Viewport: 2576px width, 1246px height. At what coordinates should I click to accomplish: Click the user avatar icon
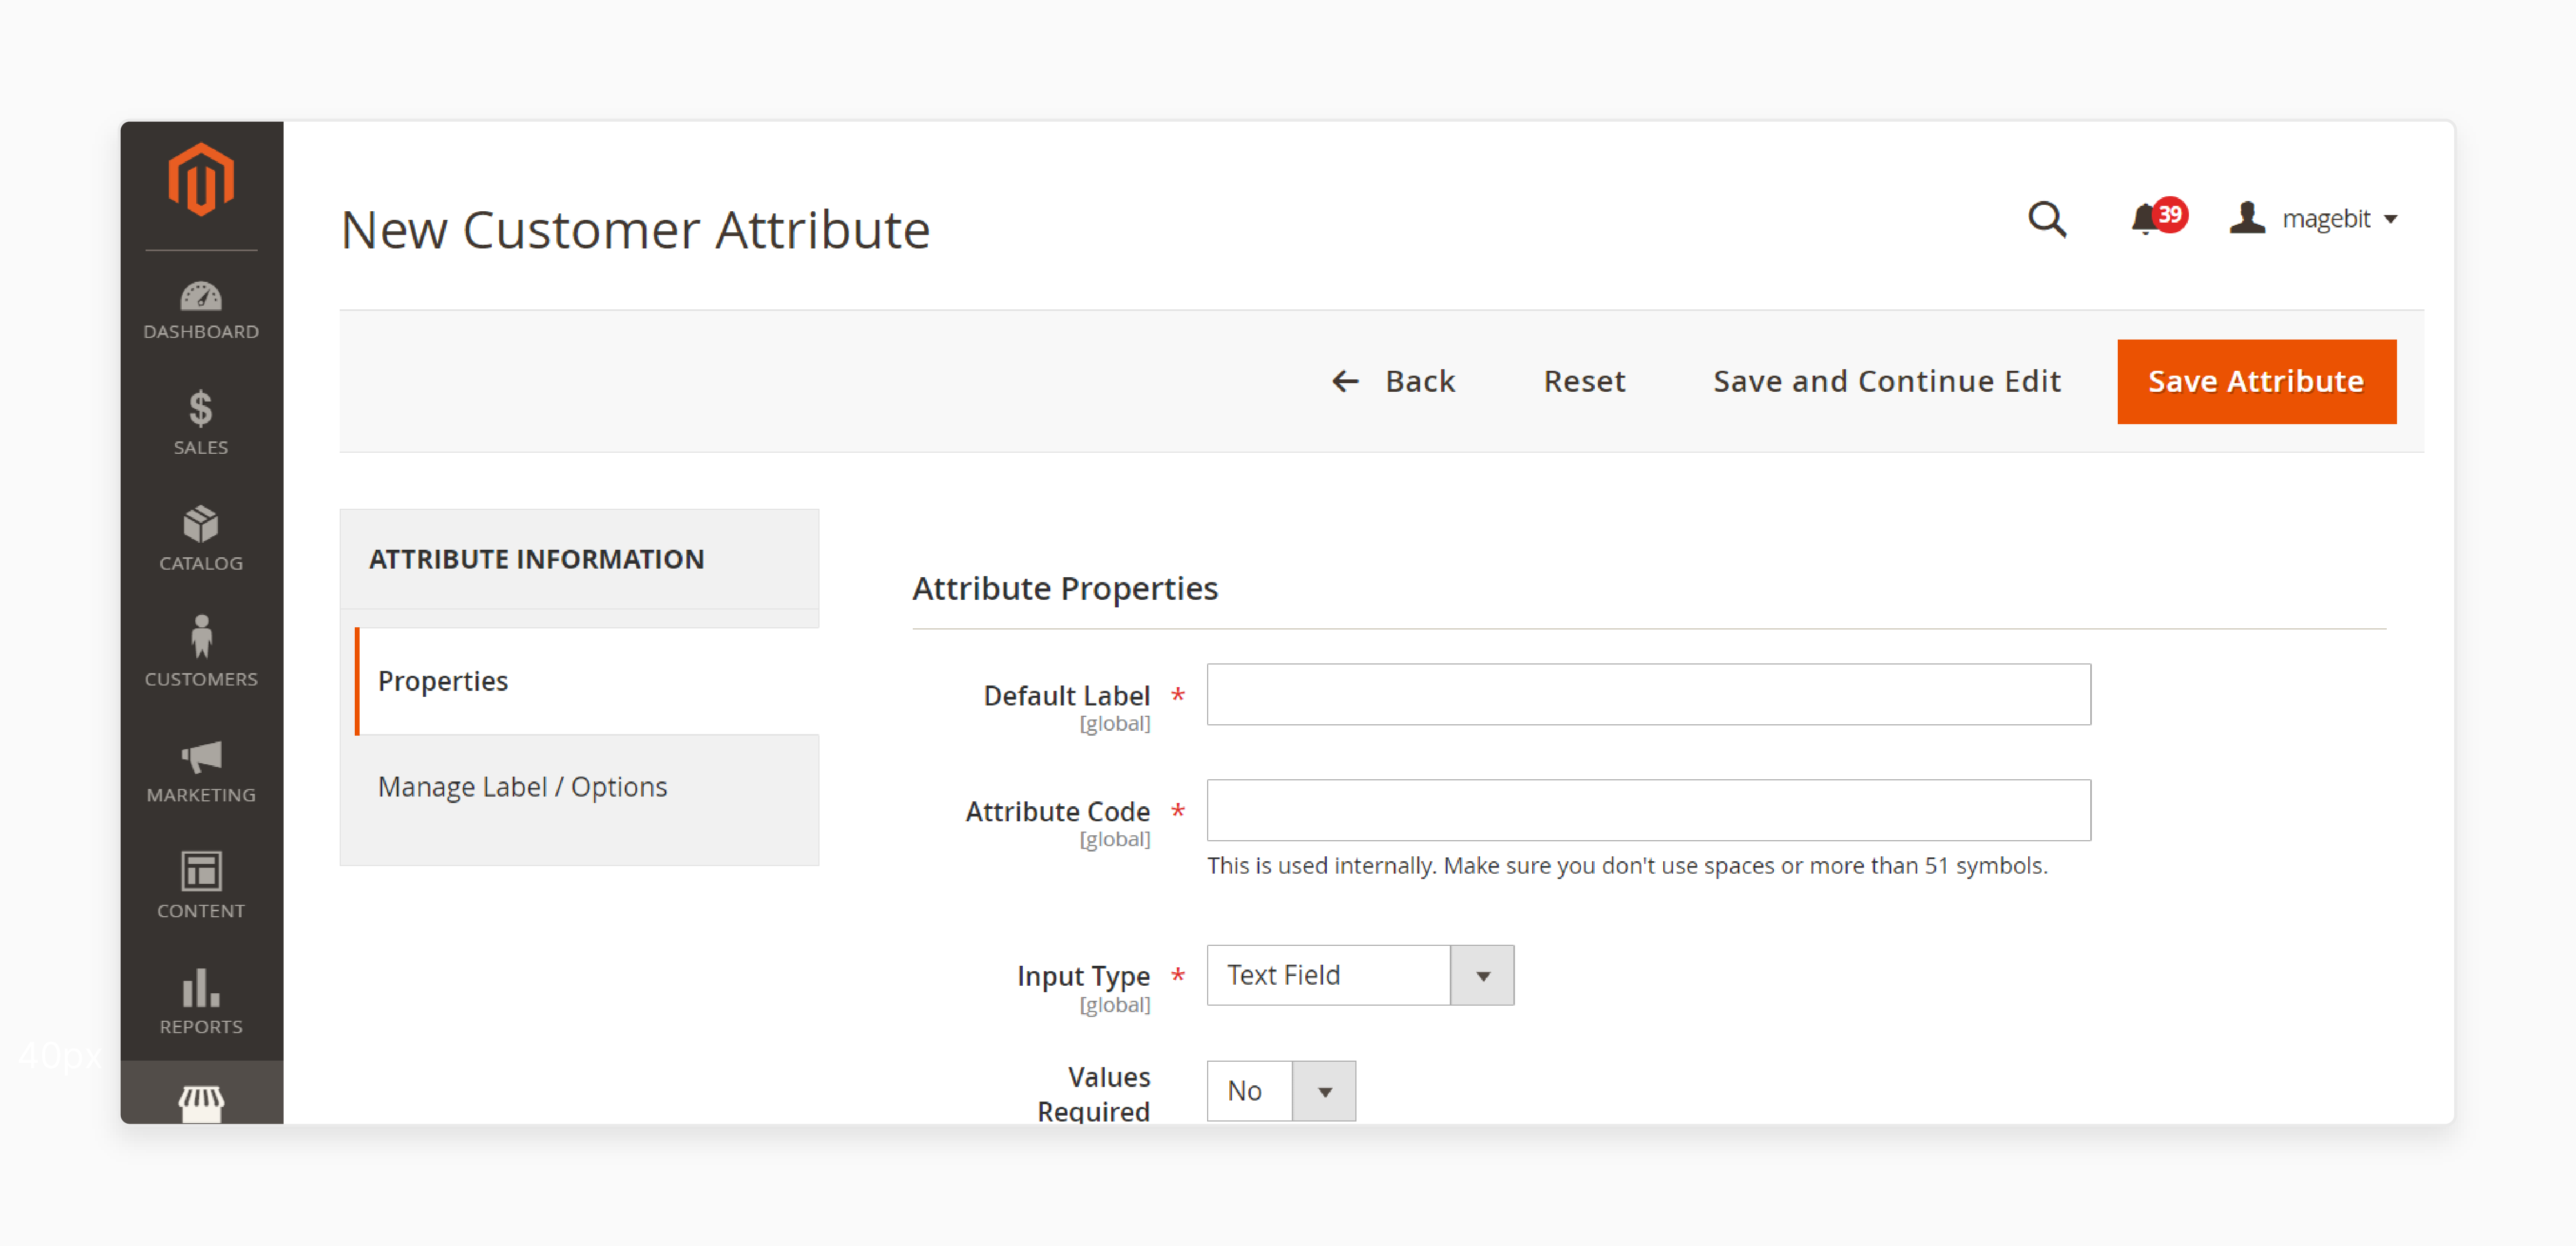[x=2246, y=218]
